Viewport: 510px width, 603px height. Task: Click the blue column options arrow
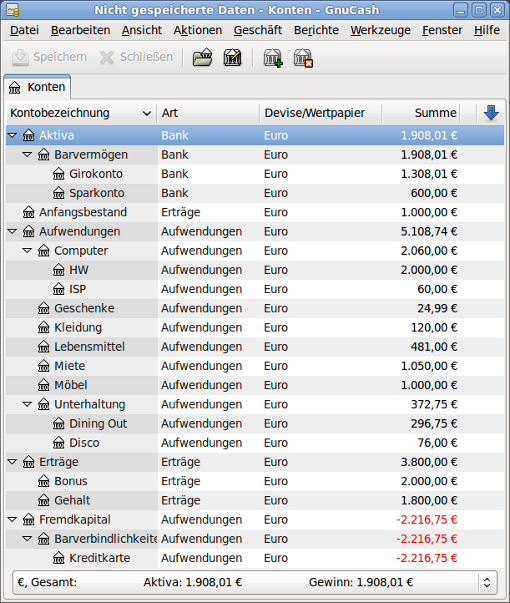(491, 113)
